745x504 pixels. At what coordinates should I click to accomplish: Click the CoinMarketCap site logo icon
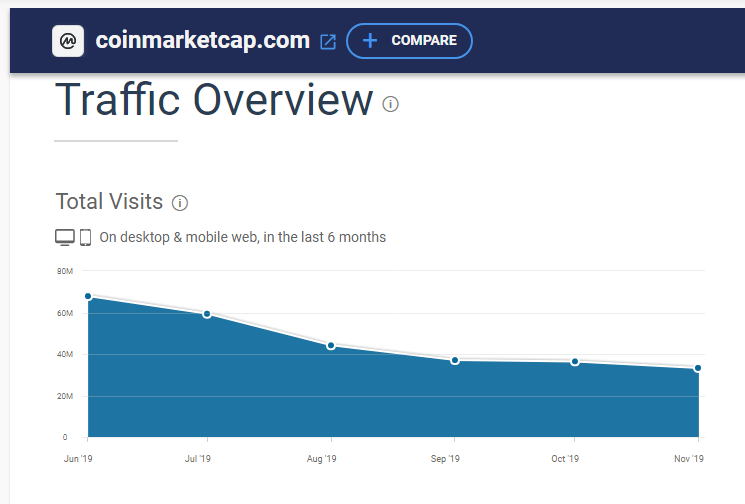click(68, 41)
